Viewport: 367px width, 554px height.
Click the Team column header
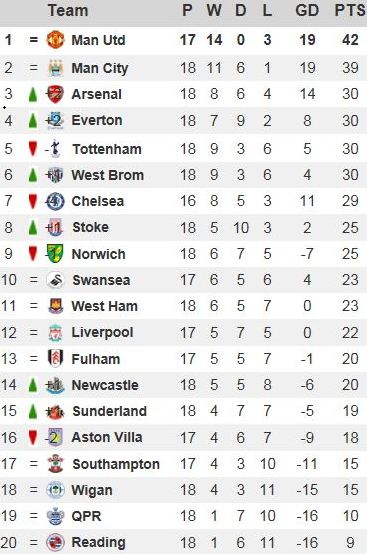point(68,10)
